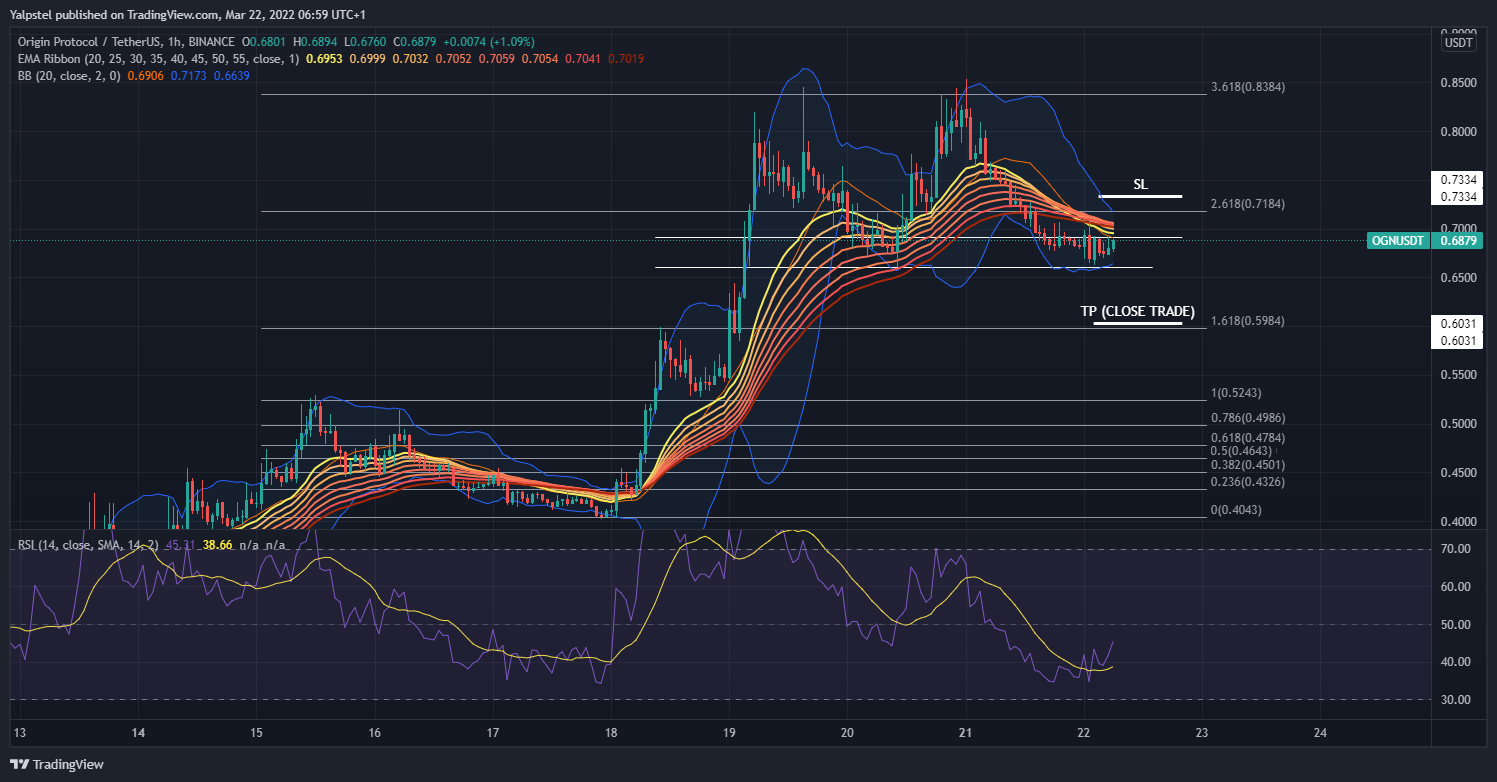This screenshot has height=782, width=1497.
Task: Click the BB upper value 0.7173
Action: click(x=187, y=76)
